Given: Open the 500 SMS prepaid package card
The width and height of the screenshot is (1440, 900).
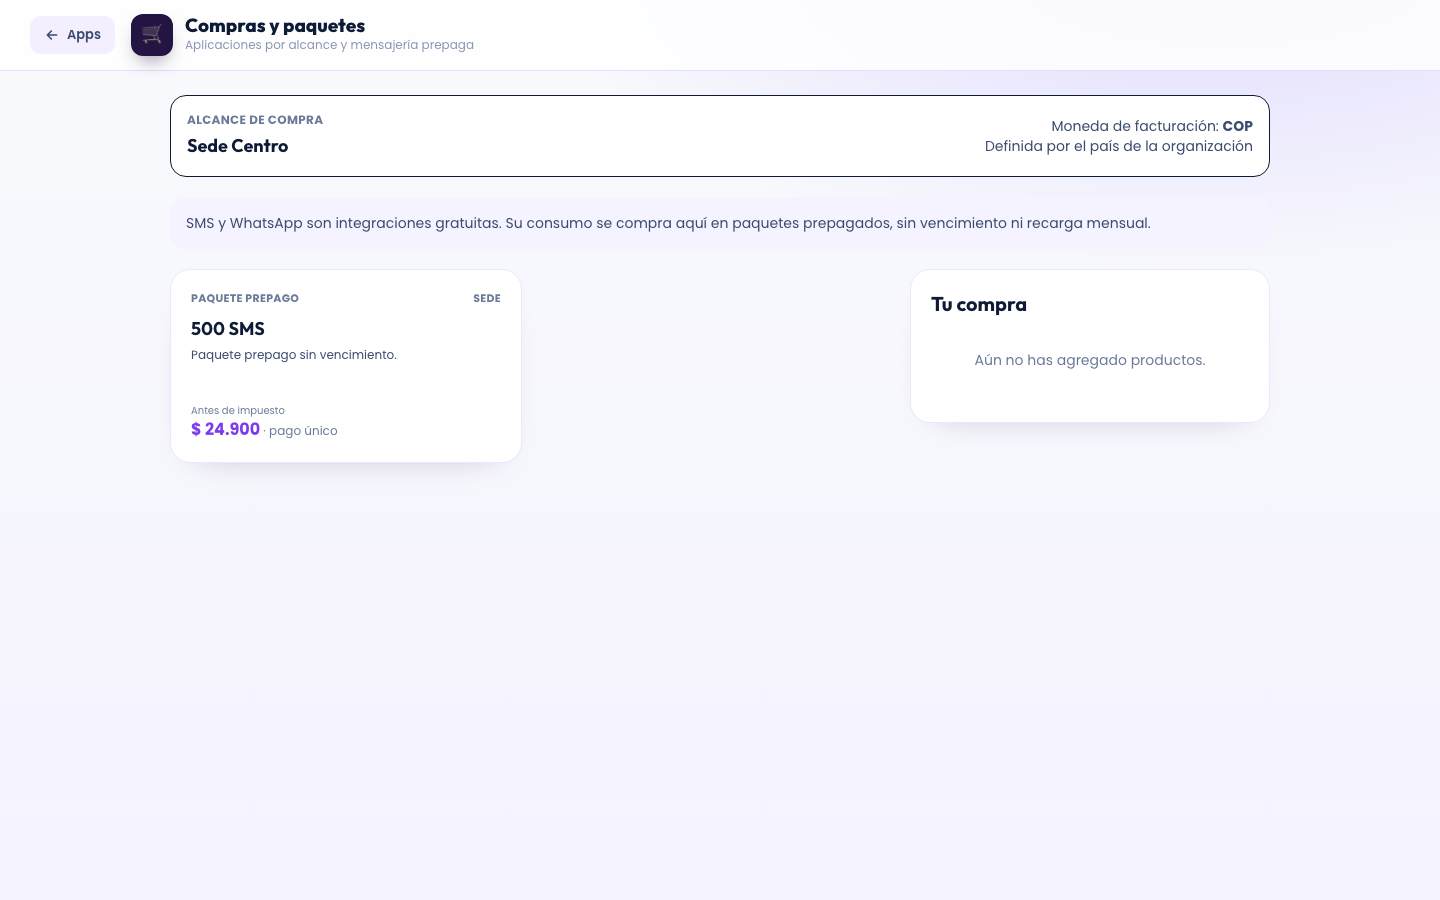Looking at the screenshot, I should [x=346, y=366].
